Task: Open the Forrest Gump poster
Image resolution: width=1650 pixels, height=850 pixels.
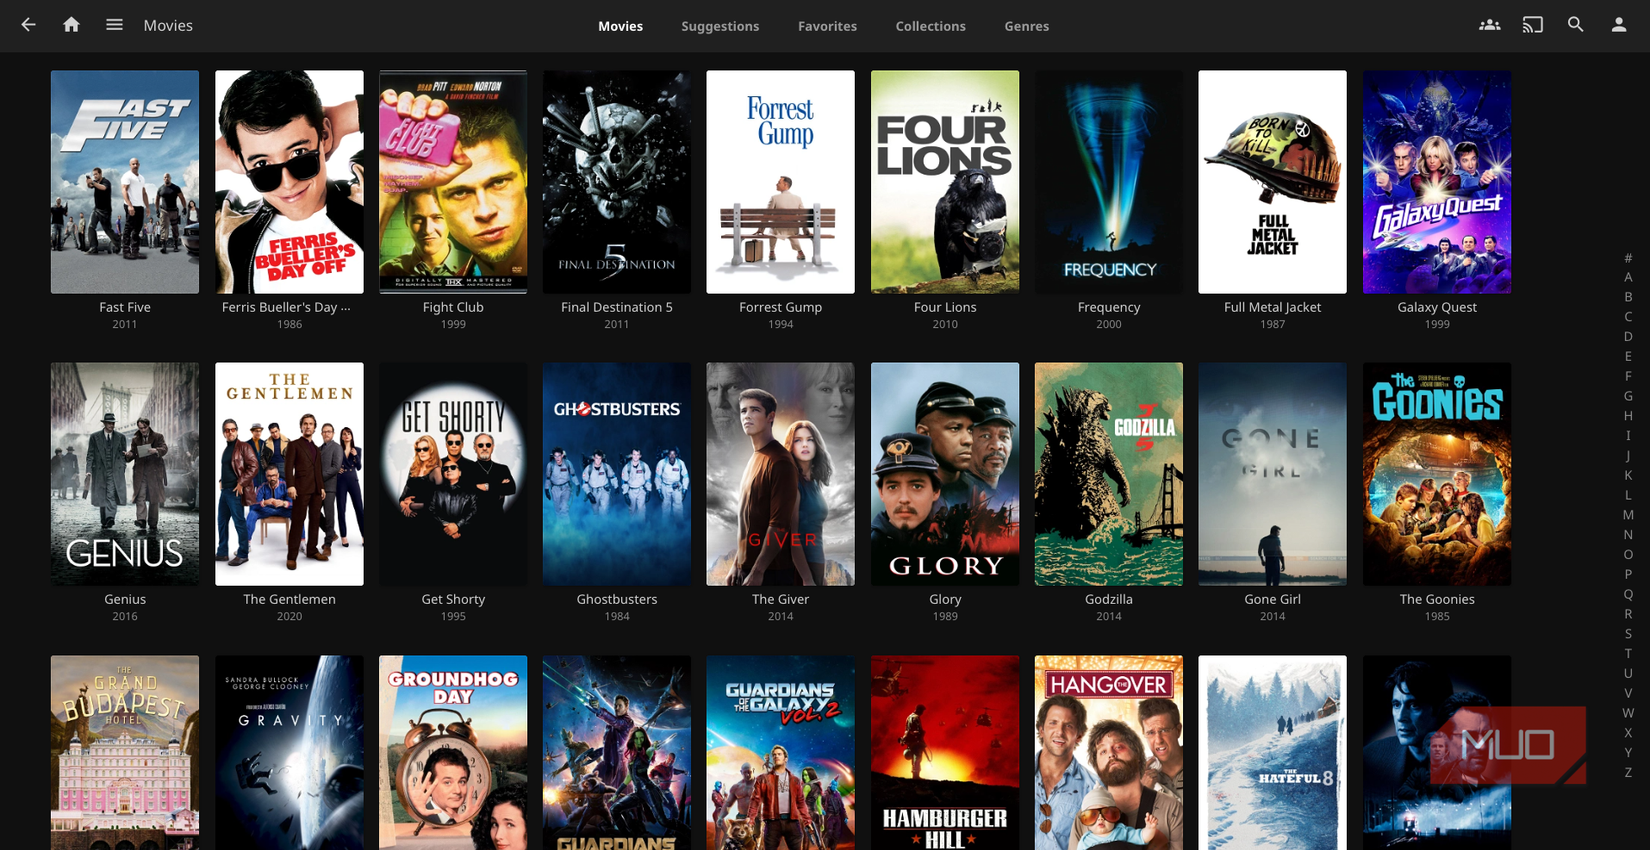Action: click(781, 182)
